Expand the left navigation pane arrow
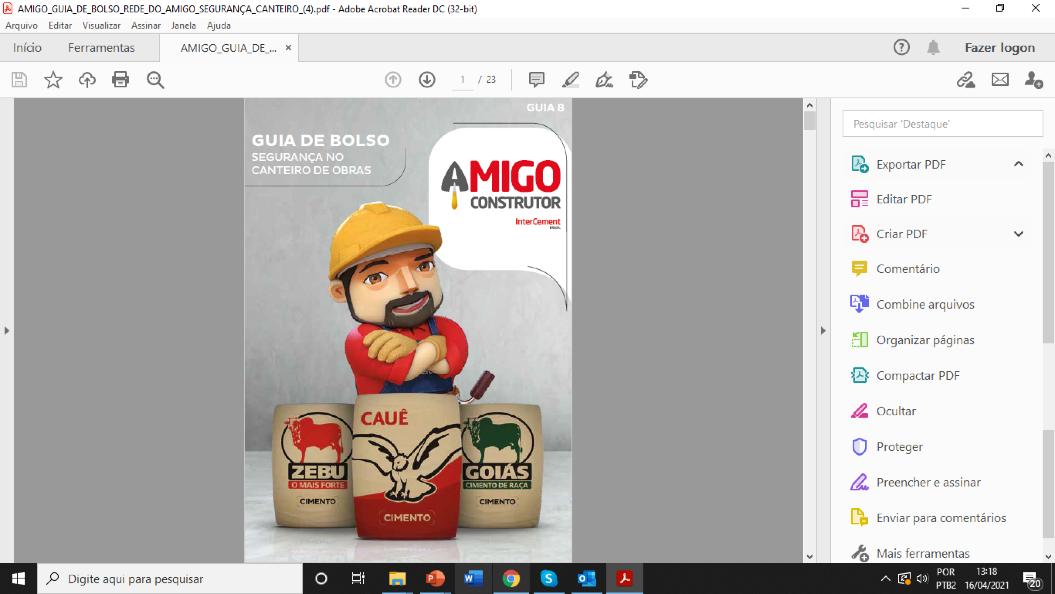 tap(7, 330)
